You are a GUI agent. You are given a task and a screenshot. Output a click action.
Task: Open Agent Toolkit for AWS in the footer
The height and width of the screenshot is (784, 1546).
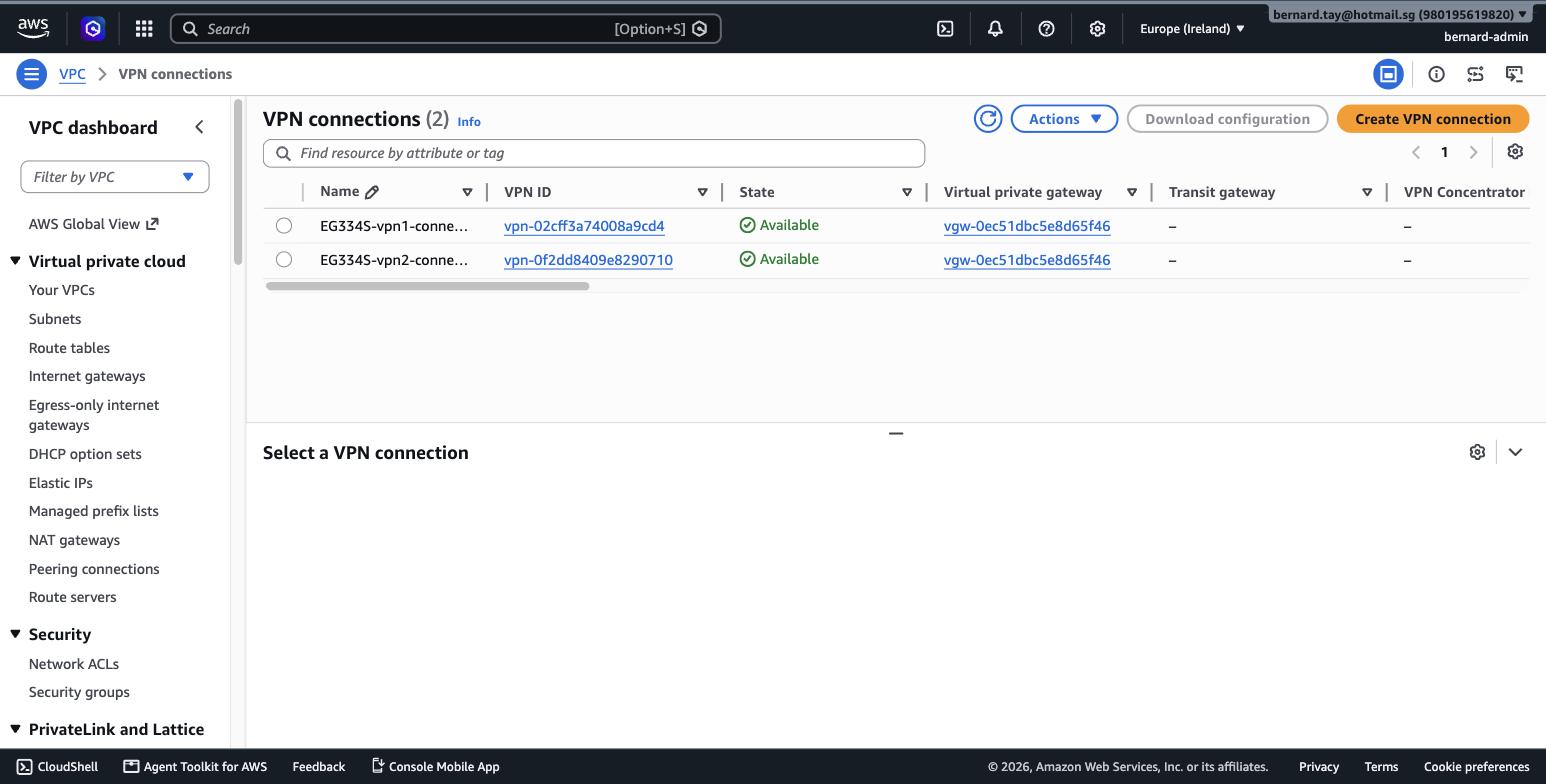pos(195,767)
